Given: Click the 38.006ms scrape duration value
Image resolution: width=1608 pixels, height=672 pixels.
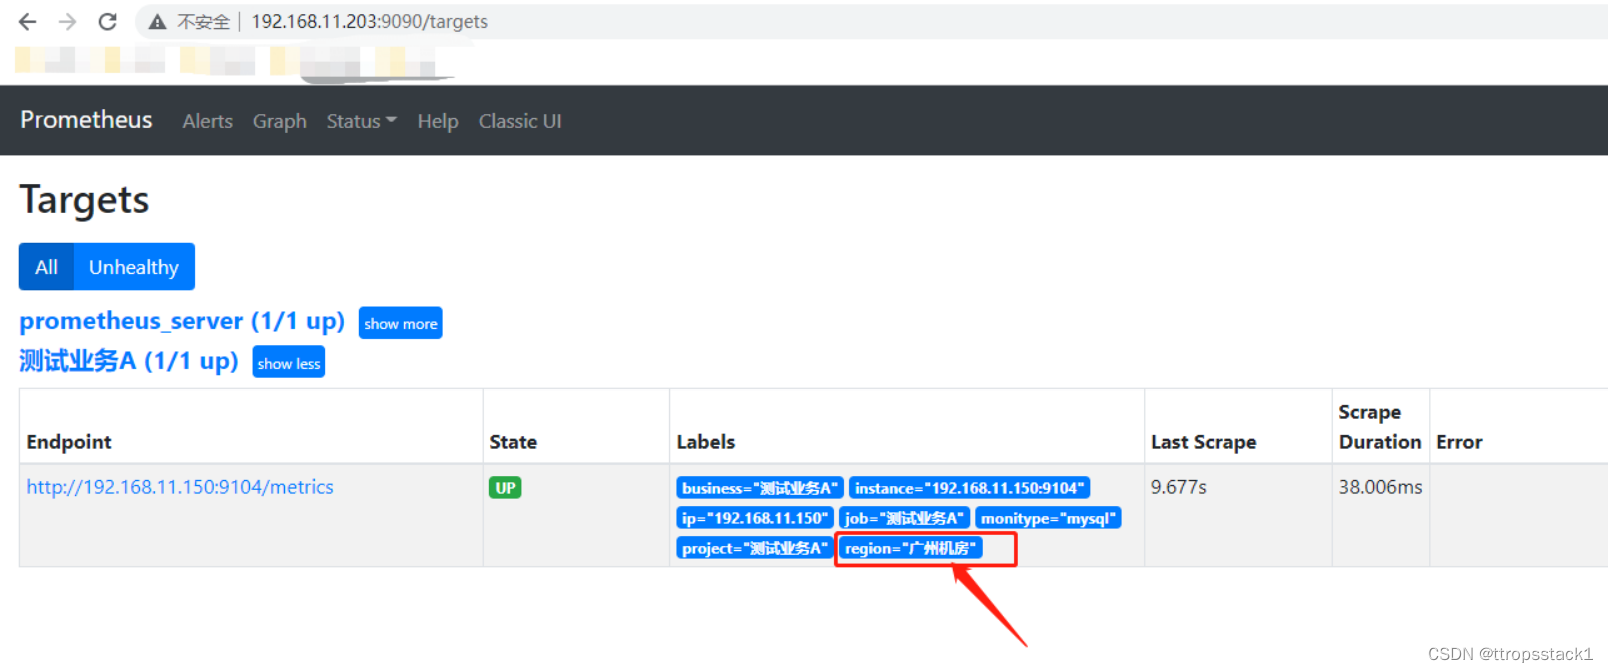Looking at the screenshot, I should click(x=1380, y=487).
